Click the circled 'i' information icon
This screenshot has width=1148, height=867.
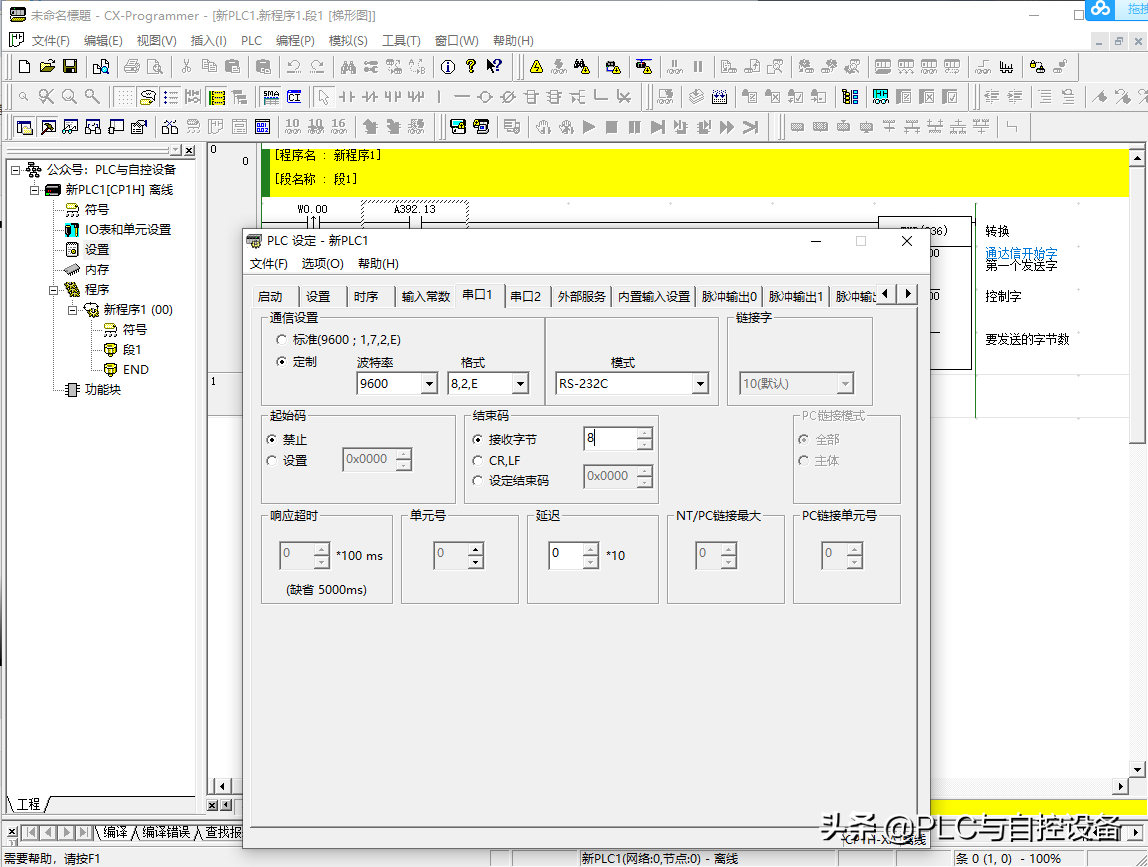pos(448,67)
